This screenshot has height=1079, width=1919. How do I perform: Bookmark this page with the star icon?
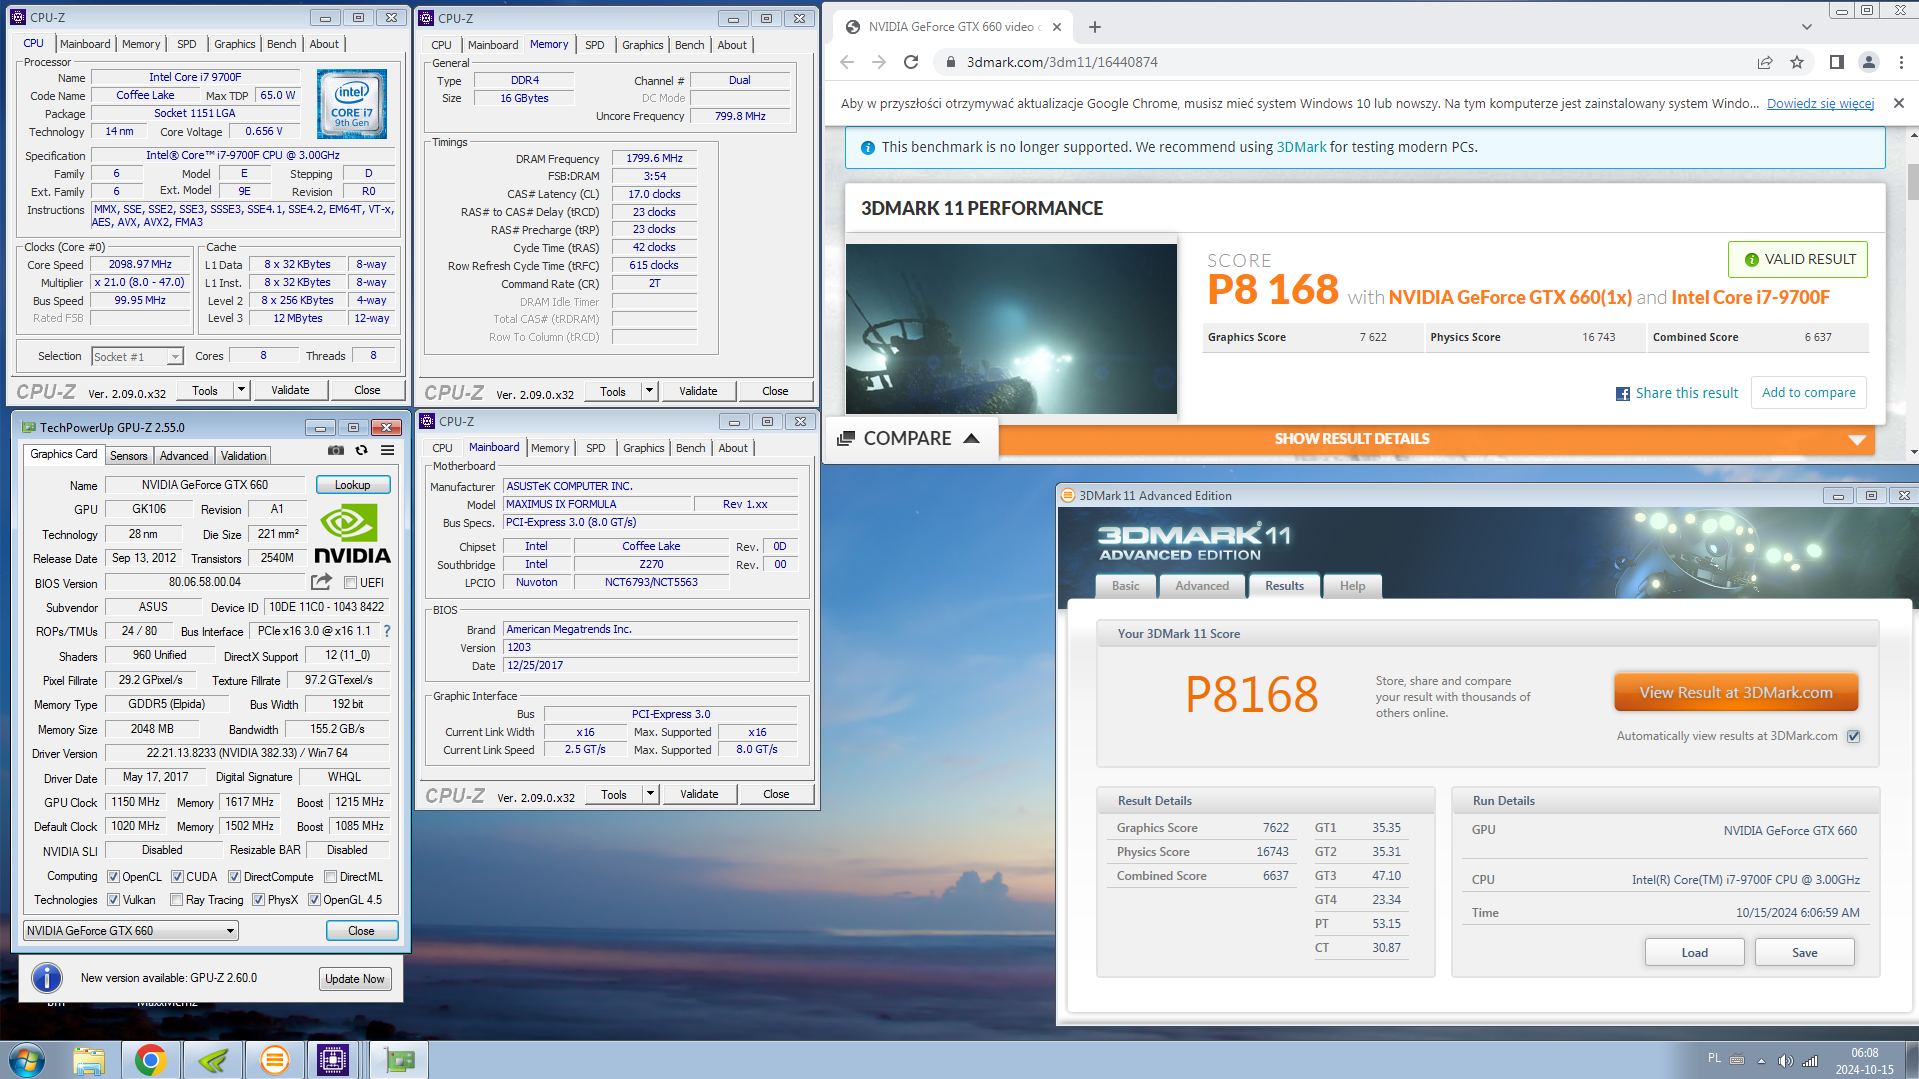pyautogui.click(x=1797, y=62)
